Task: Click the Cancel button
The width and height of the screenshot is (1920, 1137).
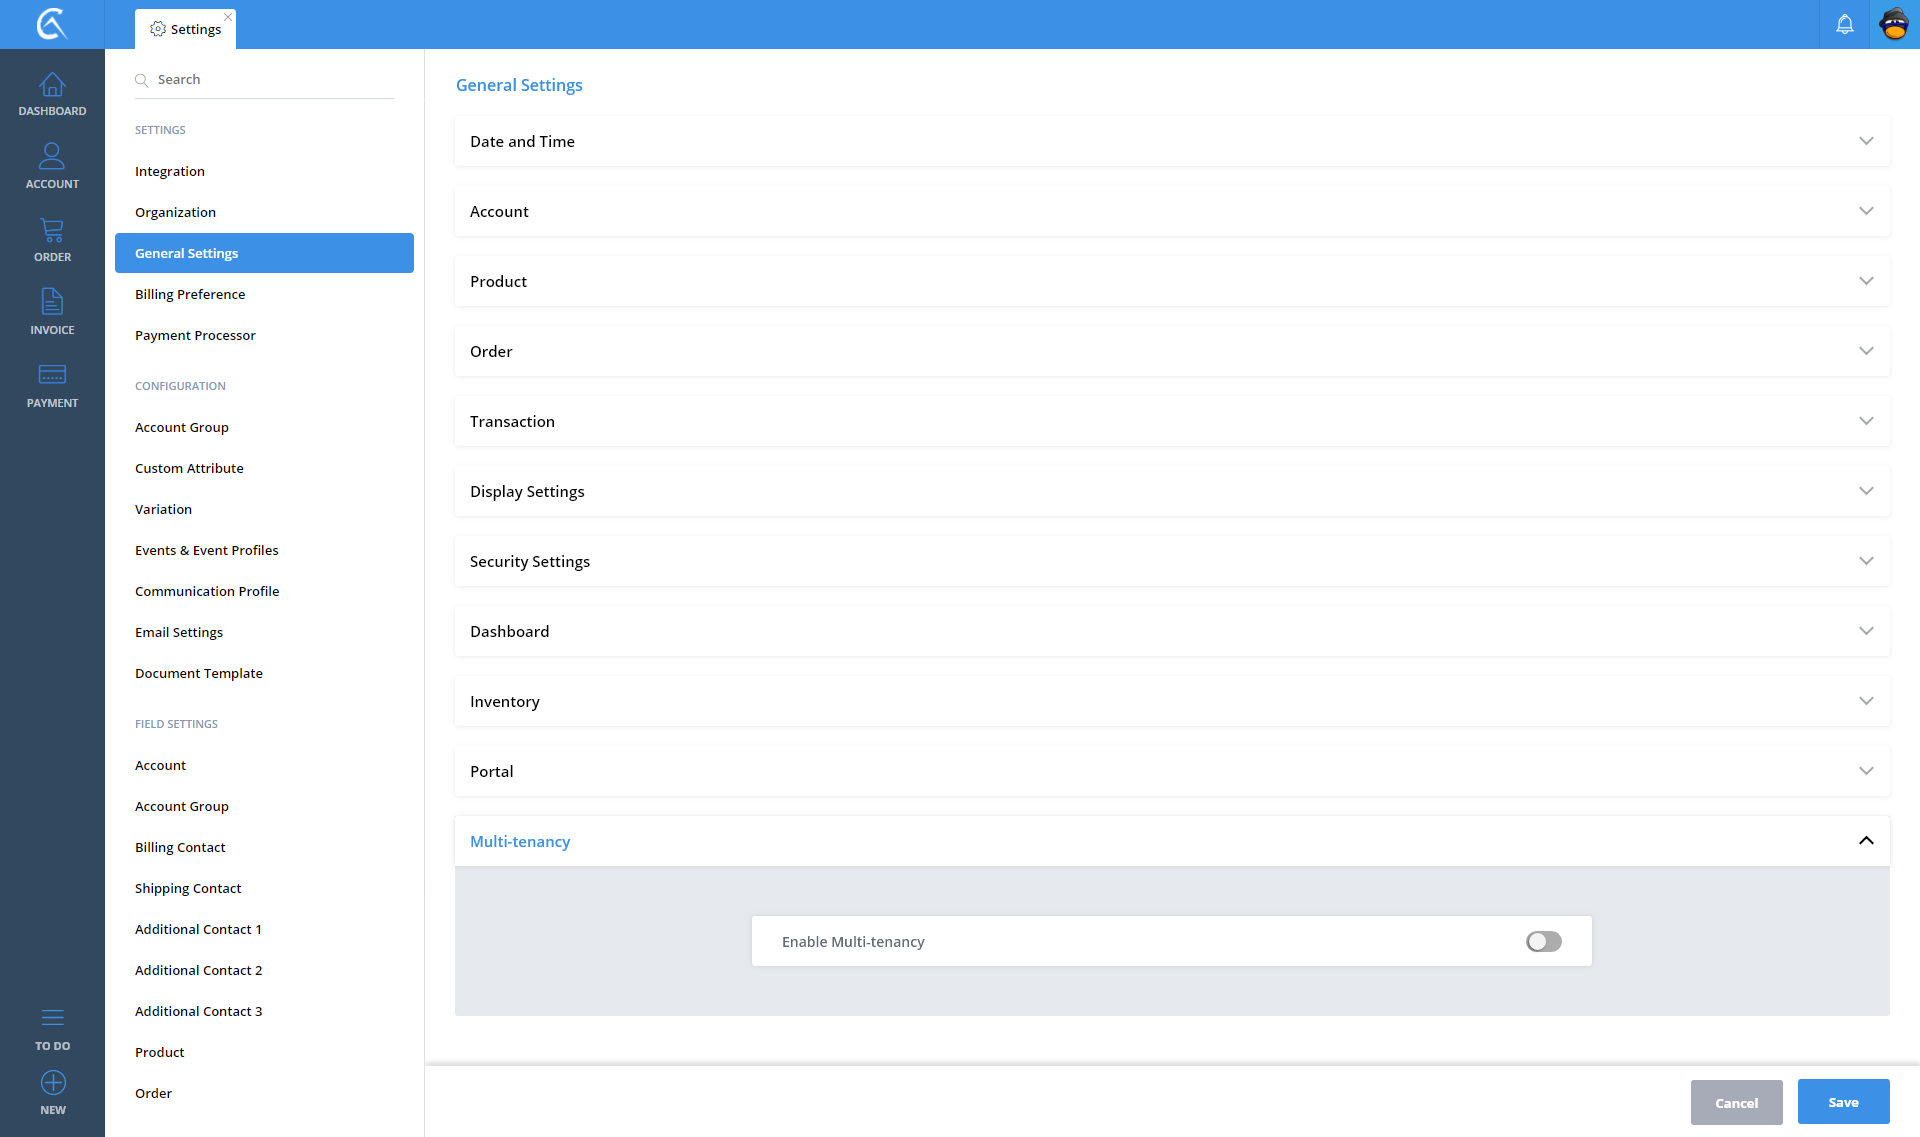Action: [x=1736, y=1103]
